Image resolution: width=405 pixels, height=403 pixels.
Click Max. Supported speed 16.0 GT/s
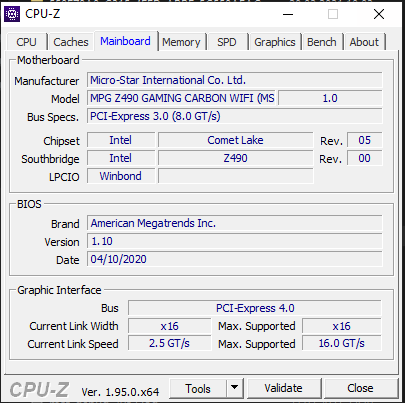(x=342, y=343)
